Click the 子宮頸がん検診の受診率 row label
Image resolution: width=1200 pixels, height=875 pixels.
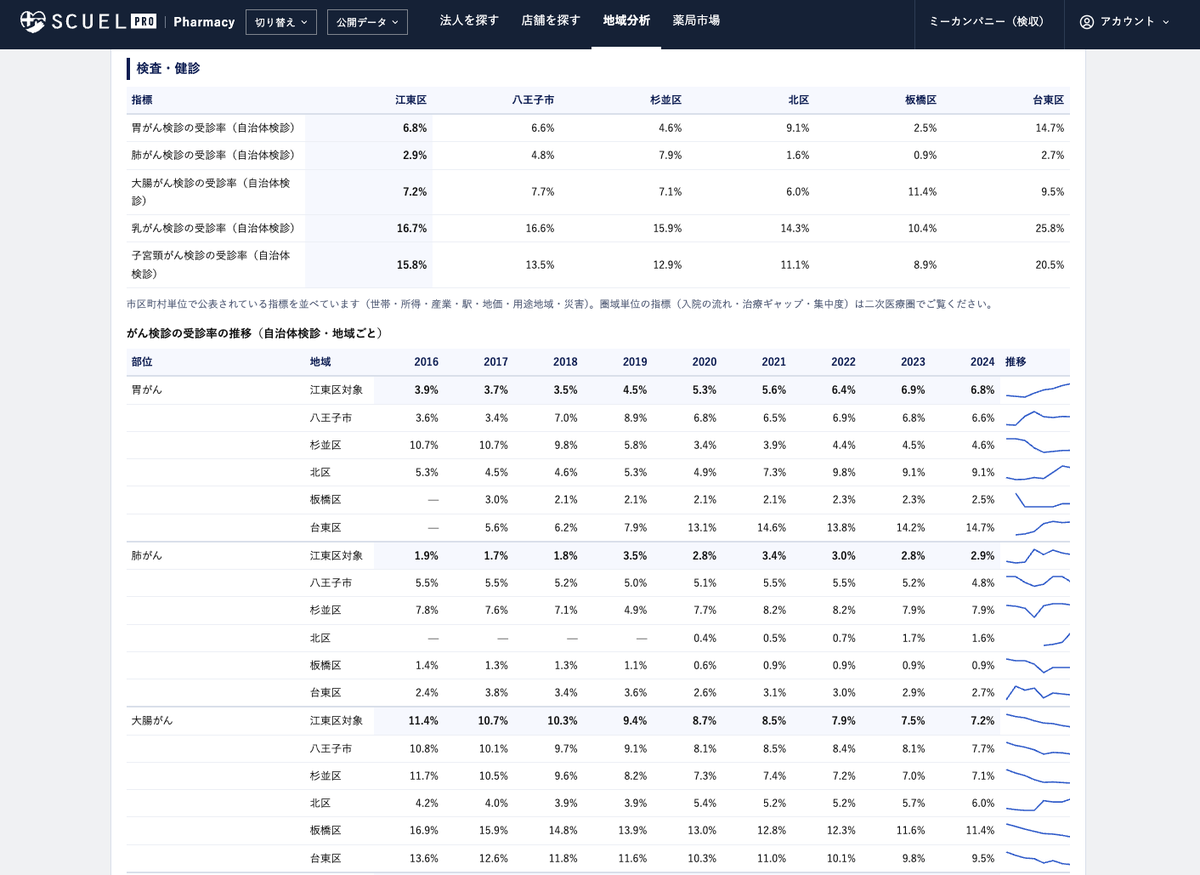[x=211, y=264]
